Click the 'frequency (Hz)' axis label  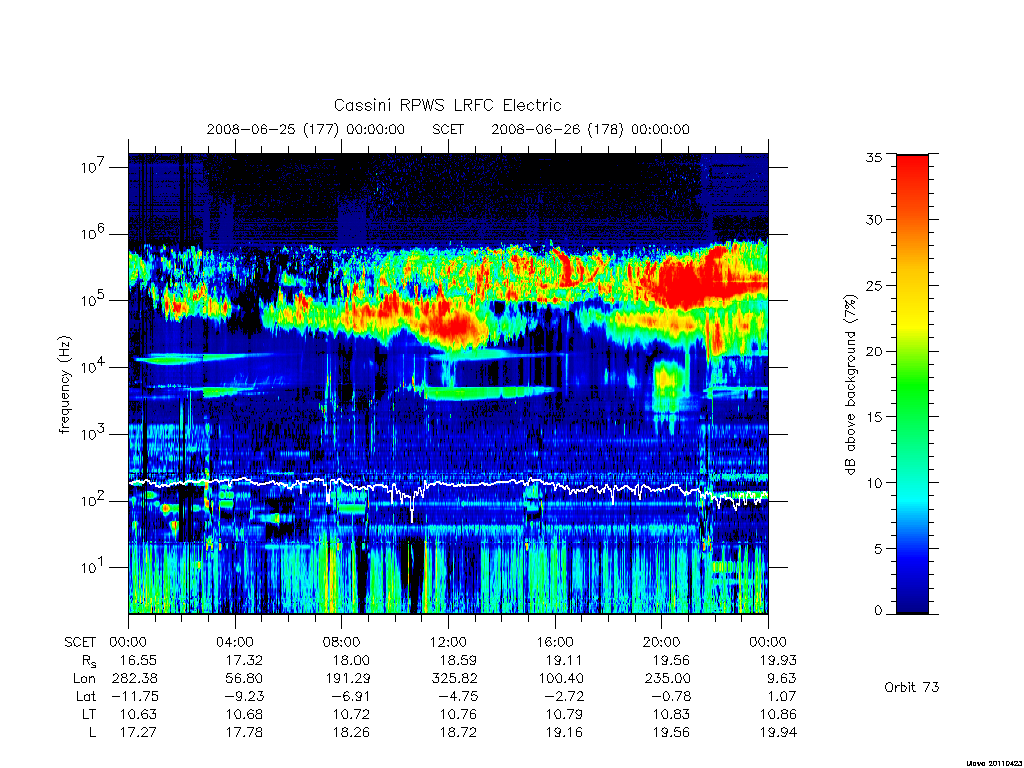tap(64, 385)
